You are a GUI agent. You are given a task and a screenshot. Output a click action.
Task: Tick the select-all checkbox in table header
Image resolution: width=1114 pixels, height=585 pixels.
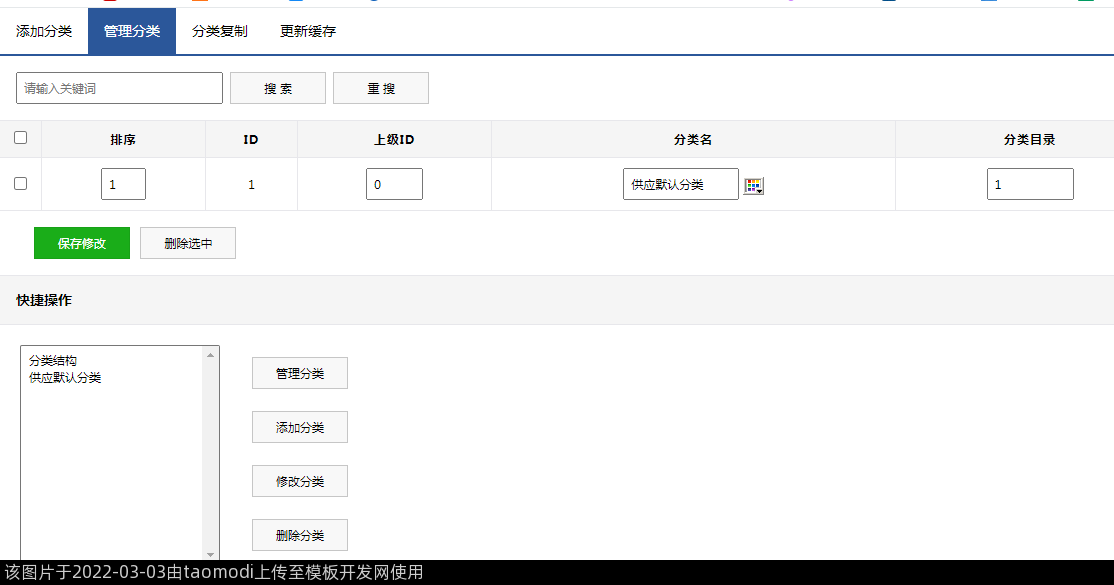(x=20, y=138)
